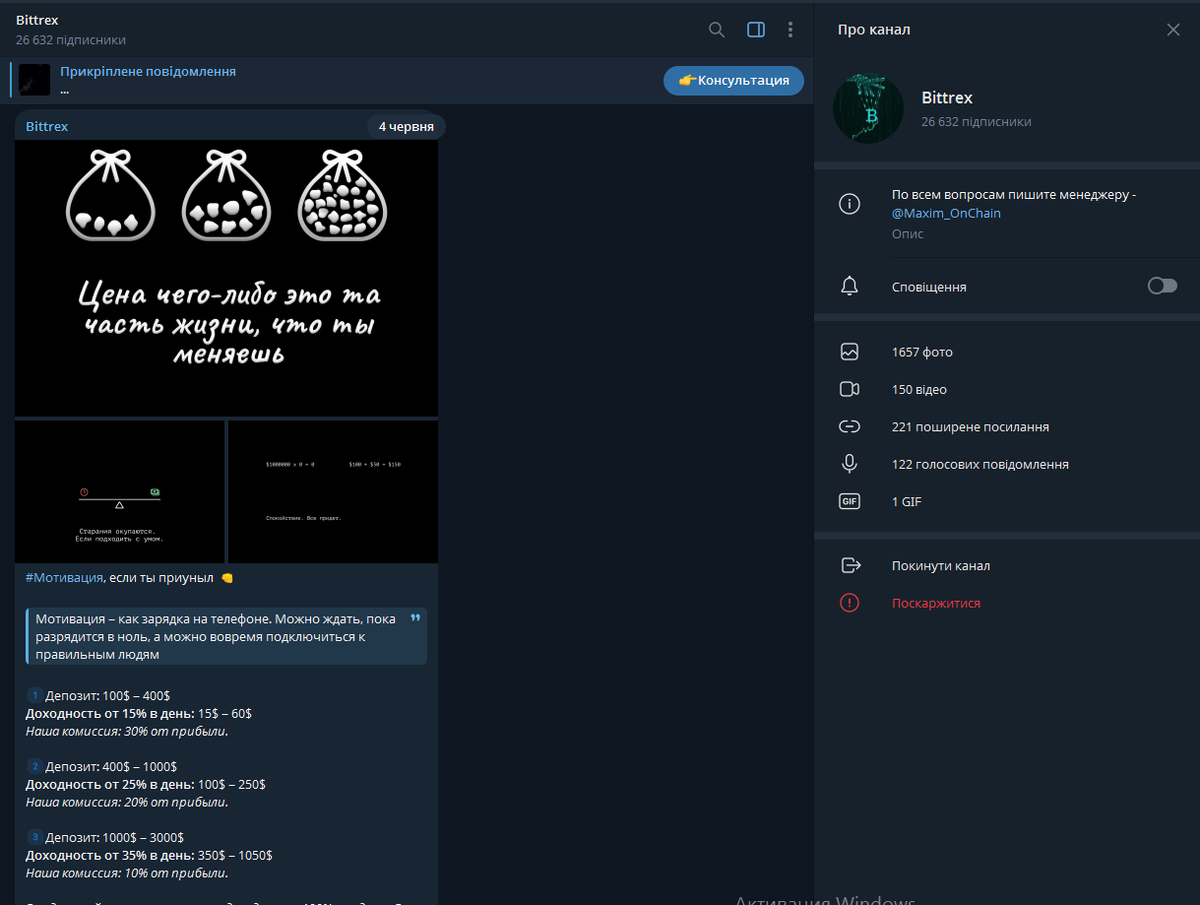Click the Про канал panel title
1200x905 pixels.
tap(874, 30)
